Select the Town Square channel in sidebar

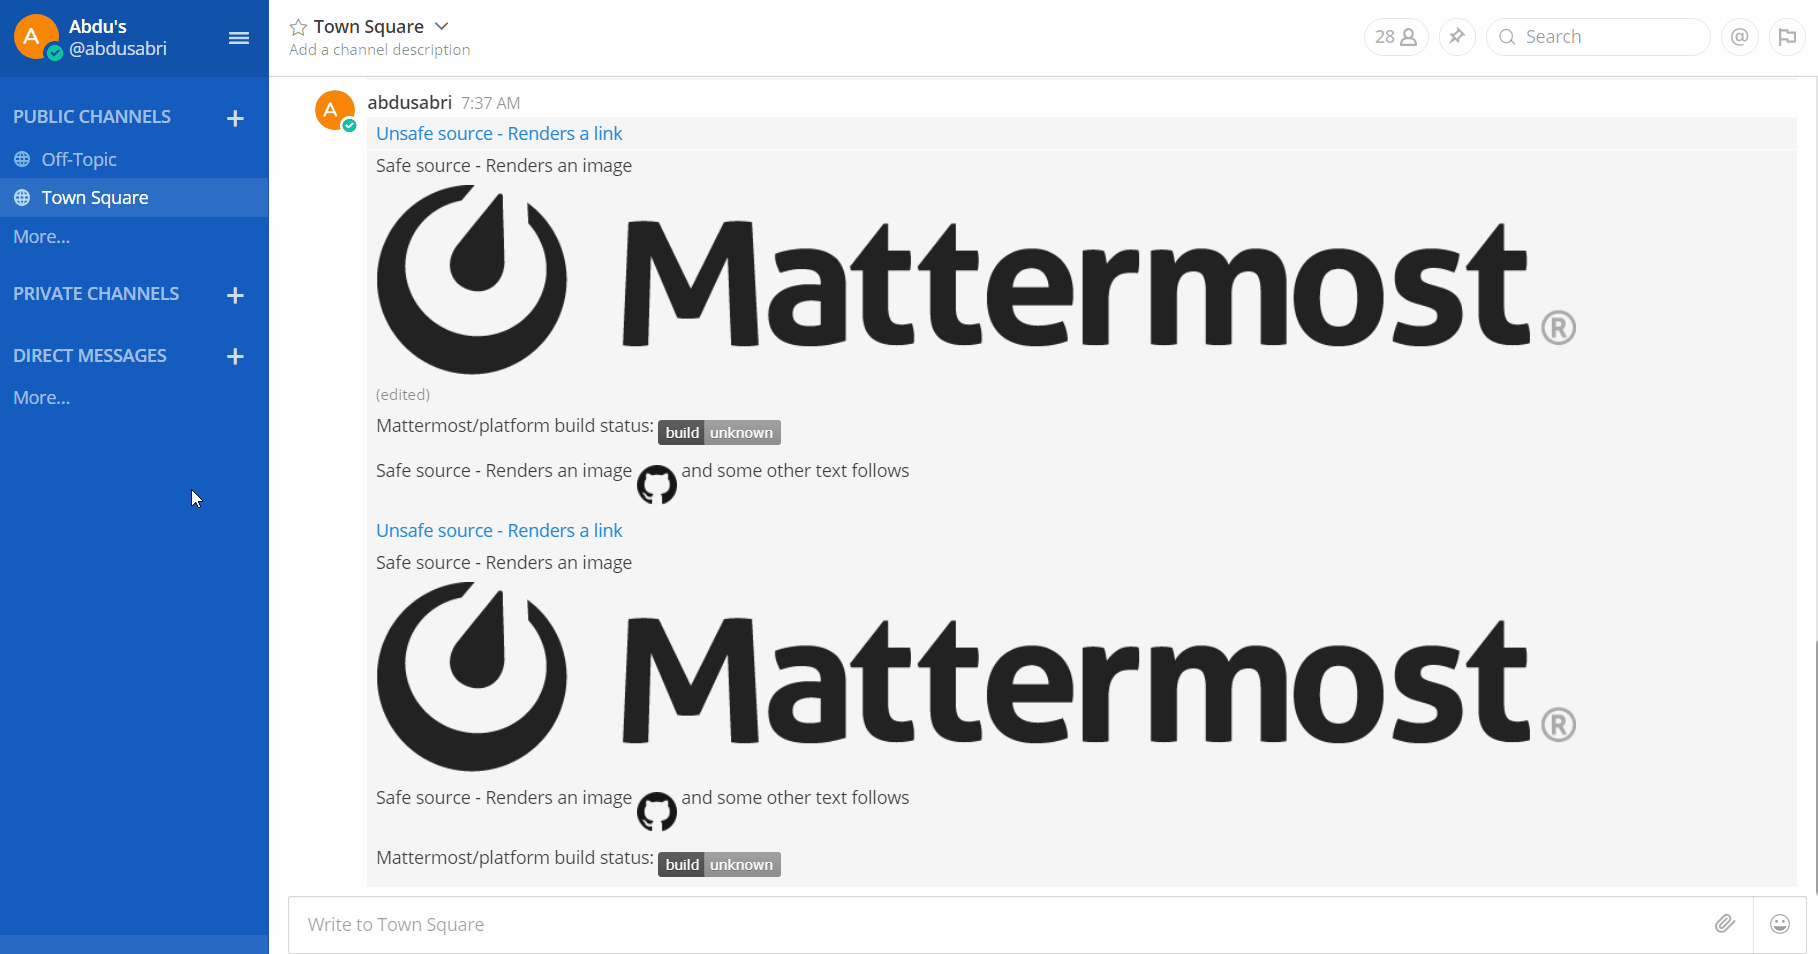134,198
